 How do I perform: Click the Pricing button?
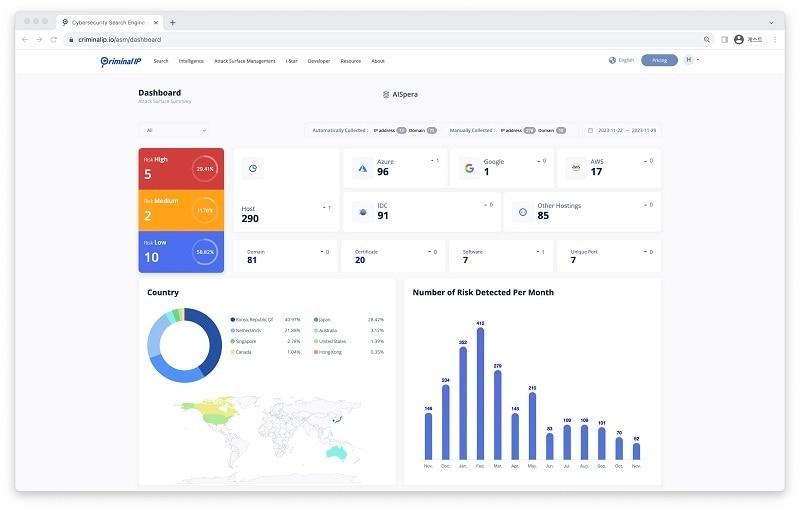659,60
